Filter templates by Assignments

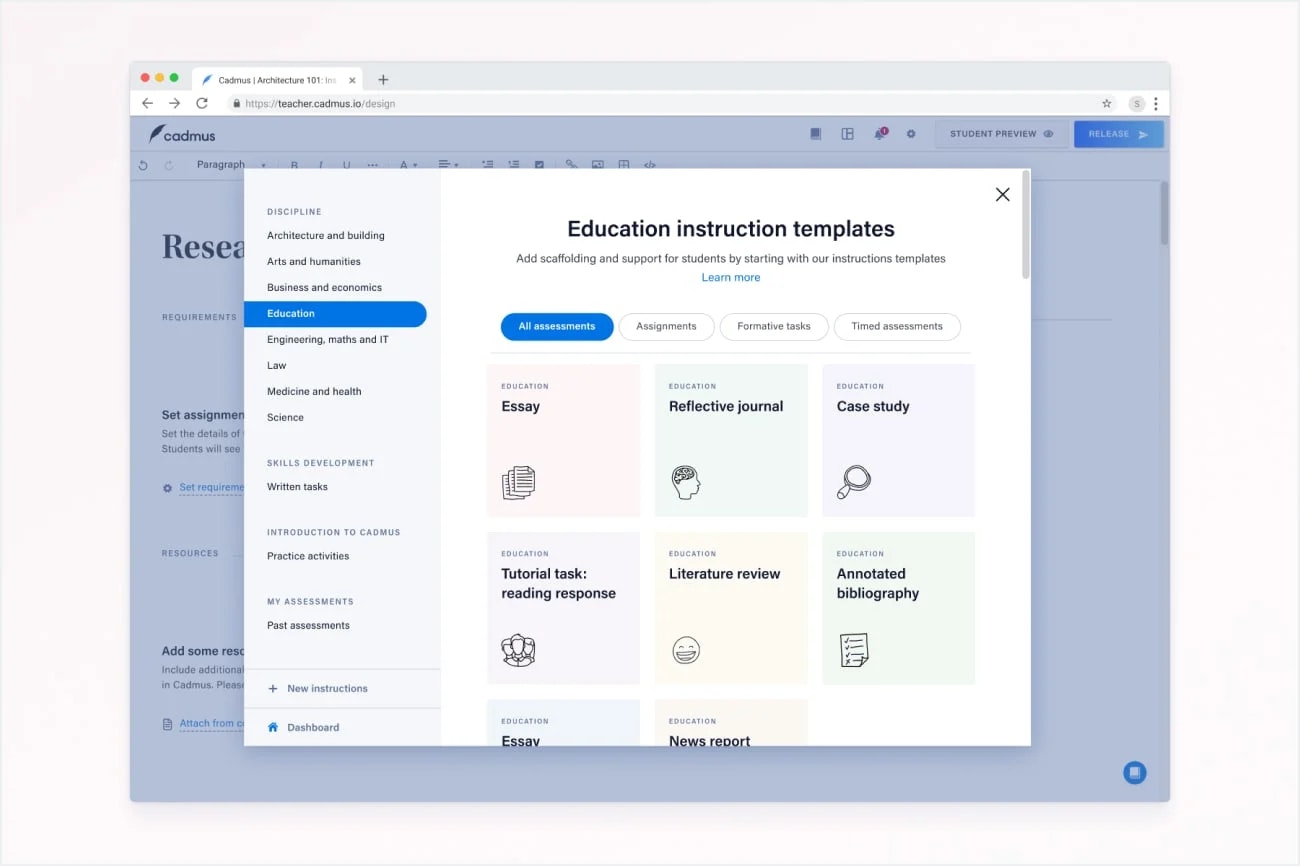click(666, 326)
